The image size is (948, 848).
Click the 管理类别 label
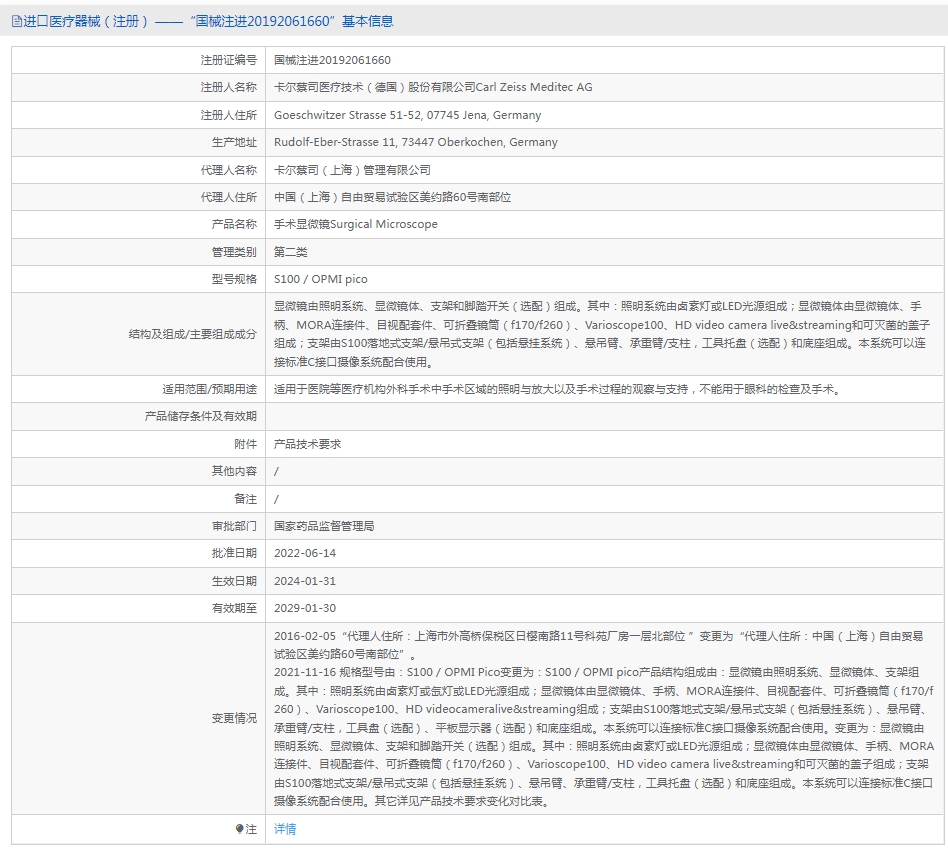pyautogui.click(x=234, y=252)
